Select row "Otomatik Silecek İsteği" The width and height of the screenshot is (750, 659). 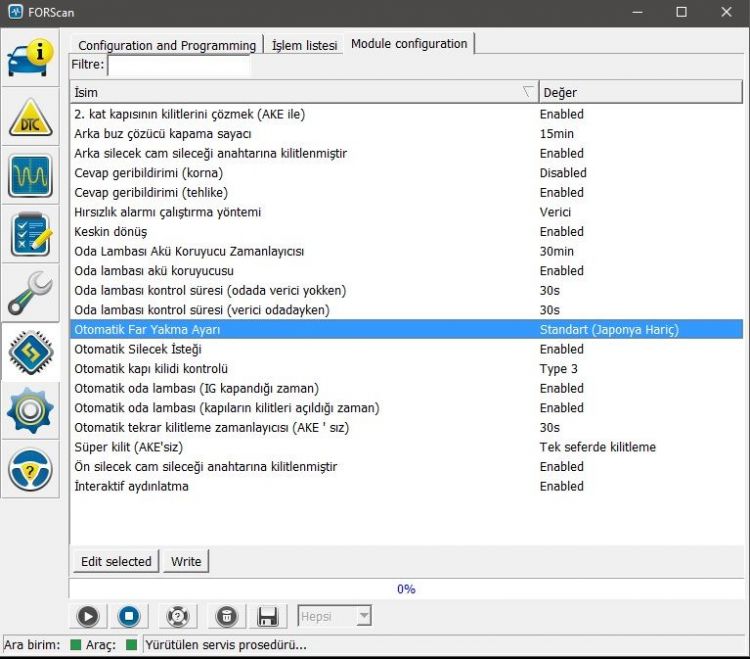pos(407,350)
